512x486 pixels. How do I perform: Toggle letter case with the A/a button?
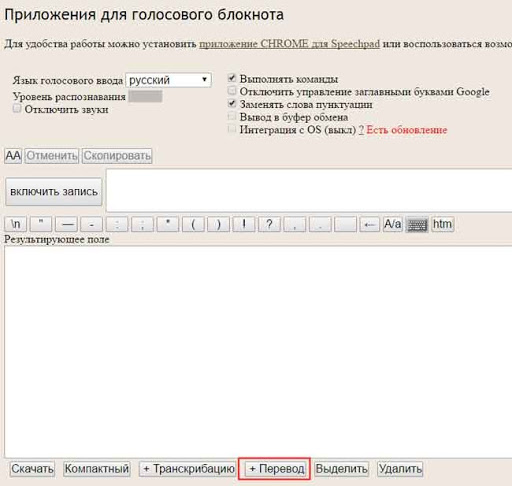point(393,224)
